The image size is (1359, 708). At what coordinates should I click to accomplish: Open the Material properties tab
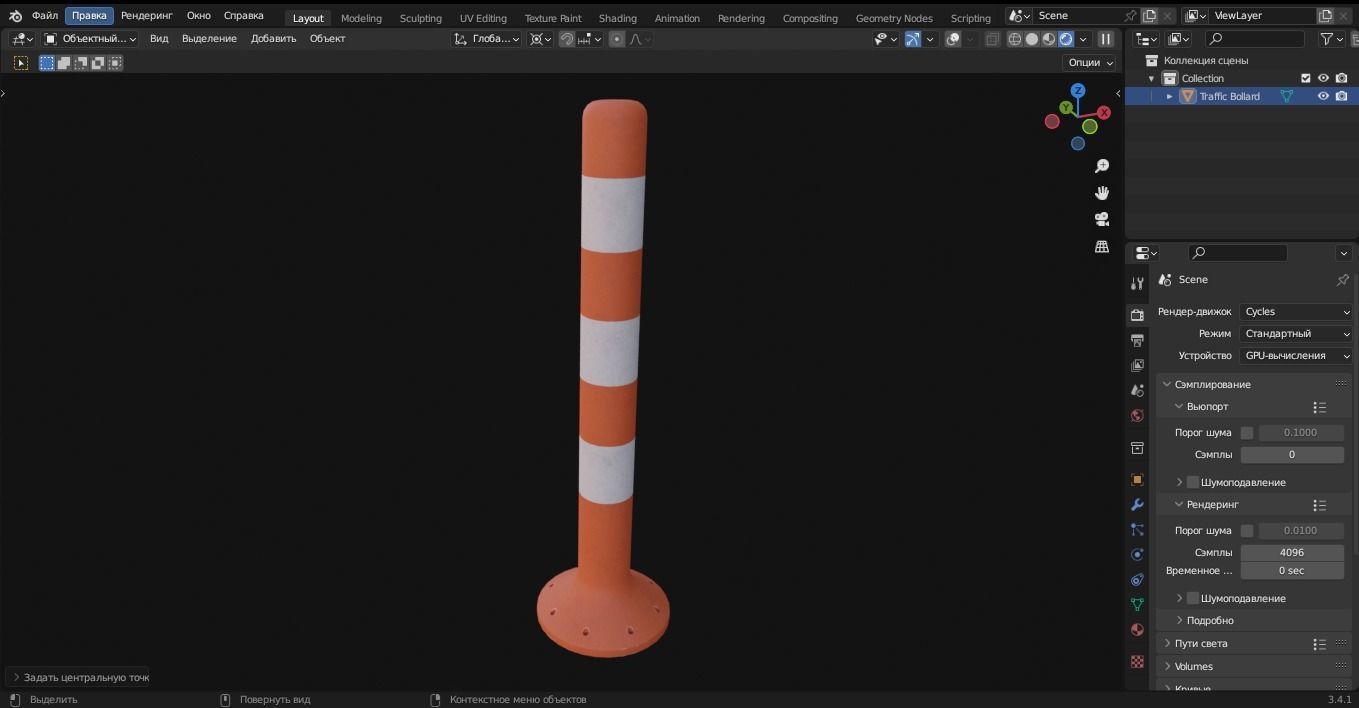pos(1137,630)
